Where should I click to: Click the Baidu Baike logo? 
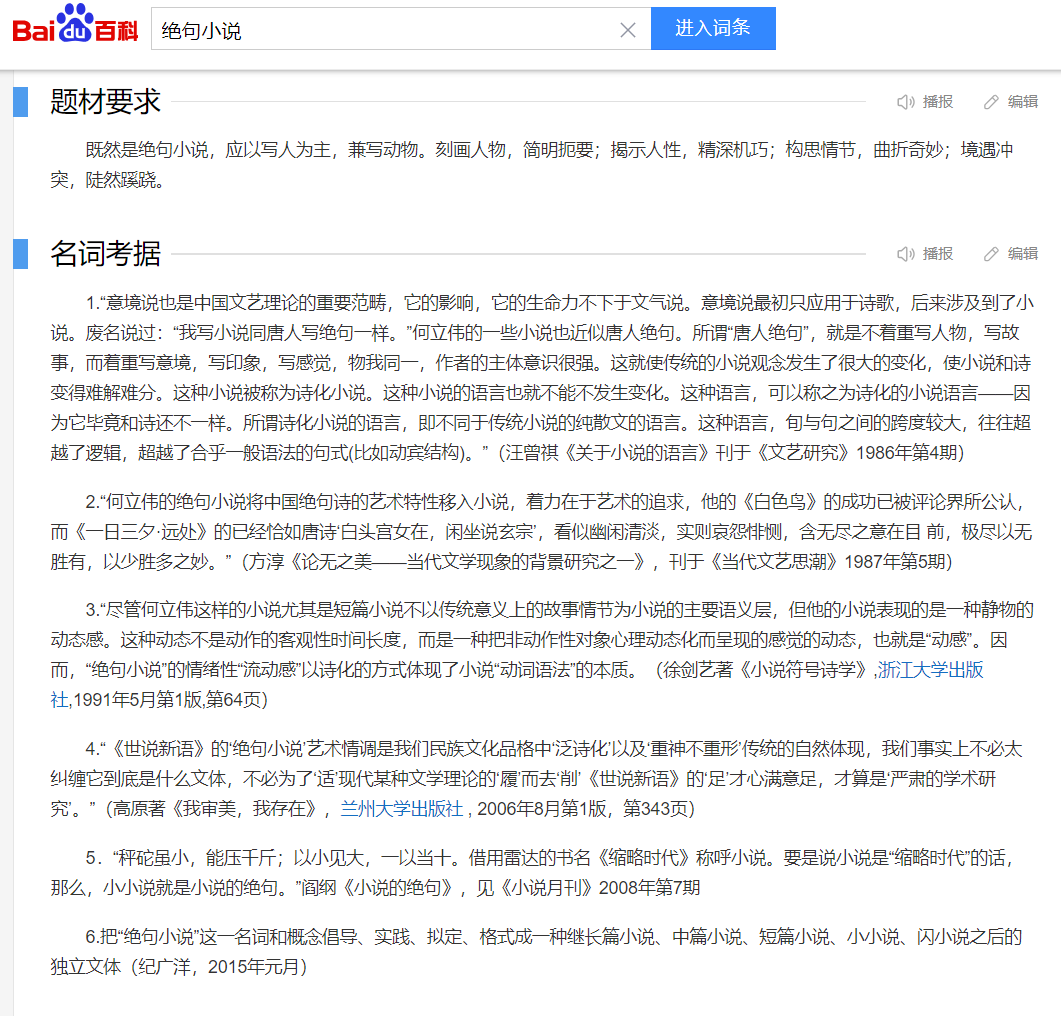pos(75,25)
